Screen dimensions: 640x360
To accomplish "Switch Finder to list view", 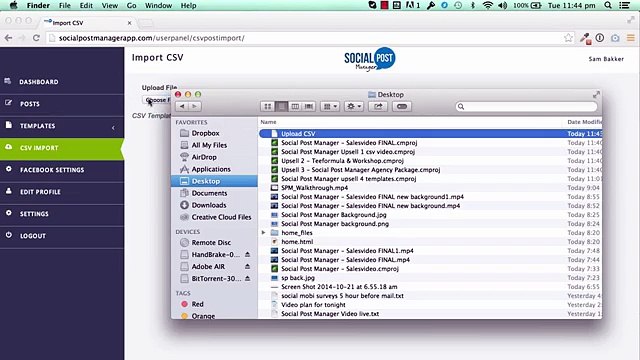I will [281, 107].
